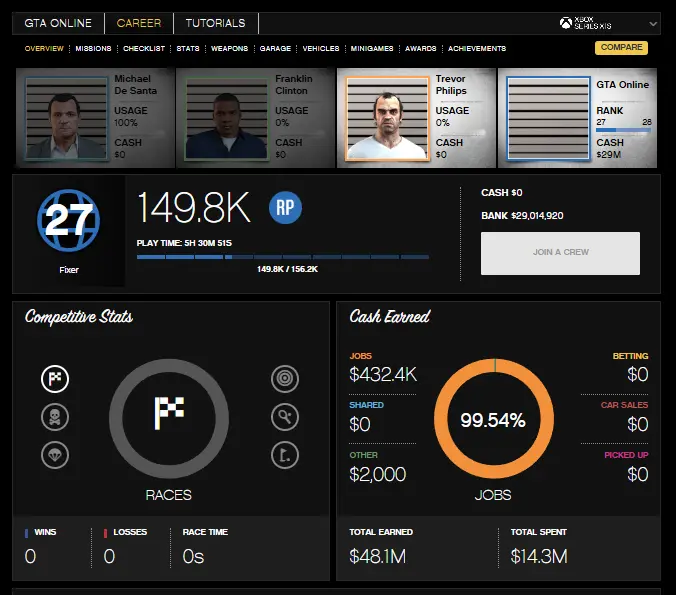
Task: Go to the Checklist section
Action: pos(144,48)
